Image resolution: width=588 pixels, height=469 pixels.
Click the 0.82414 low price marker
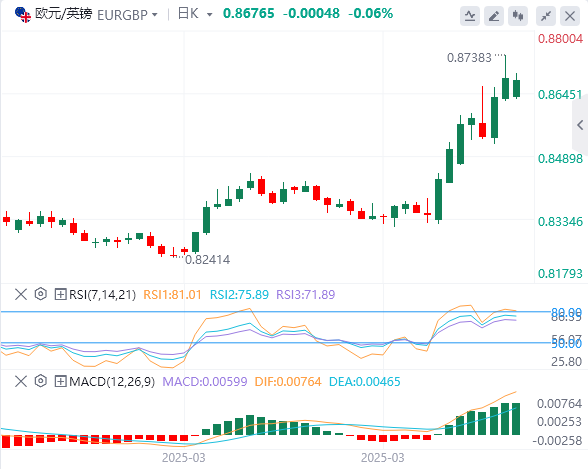[208, 259]
